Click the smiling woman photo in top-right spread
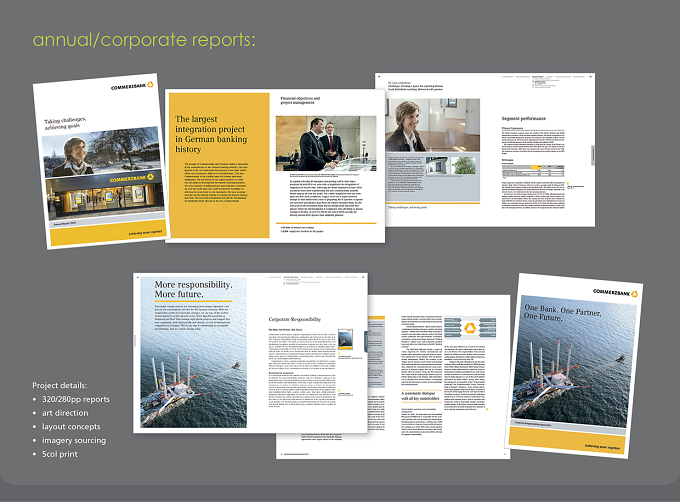 click(433, 125)
